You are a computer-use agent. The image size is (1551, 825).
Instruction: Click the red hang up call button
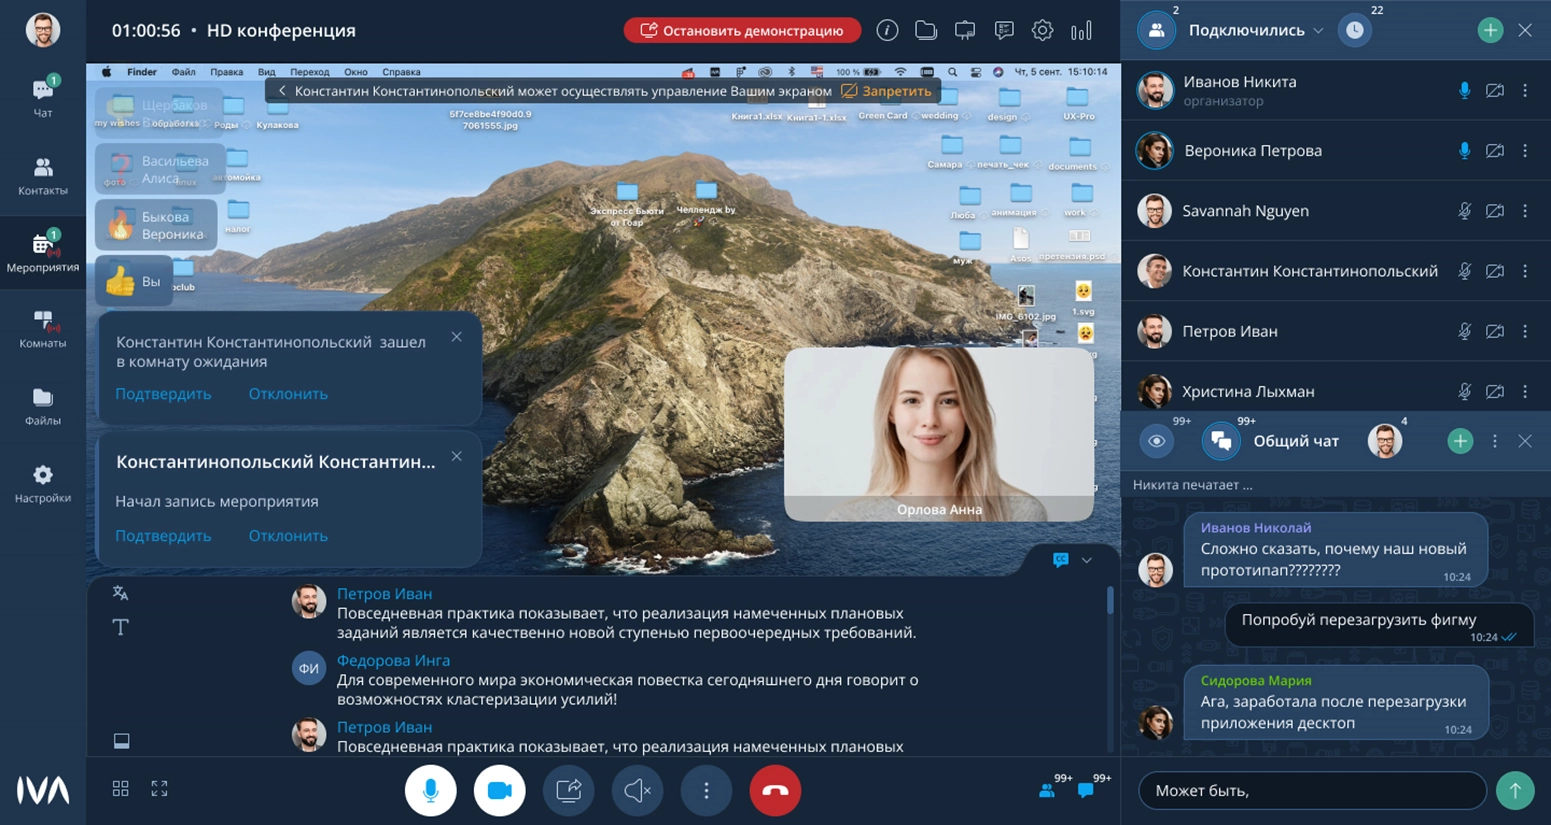[x=775, y=790]
